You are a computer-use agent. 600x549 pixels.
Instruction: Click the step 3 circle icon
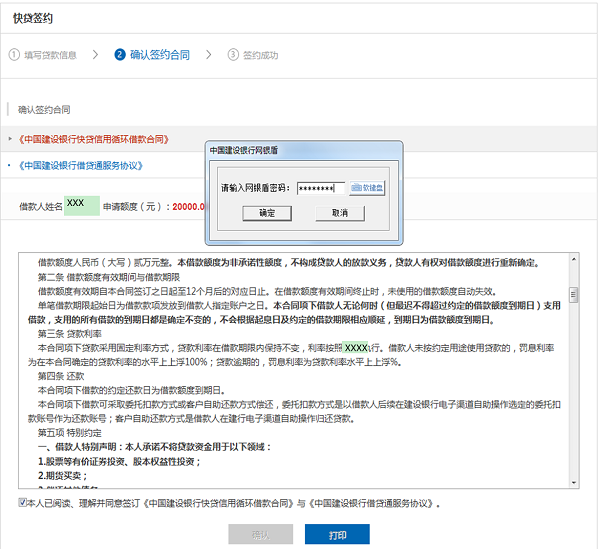[x=233, y=55]
